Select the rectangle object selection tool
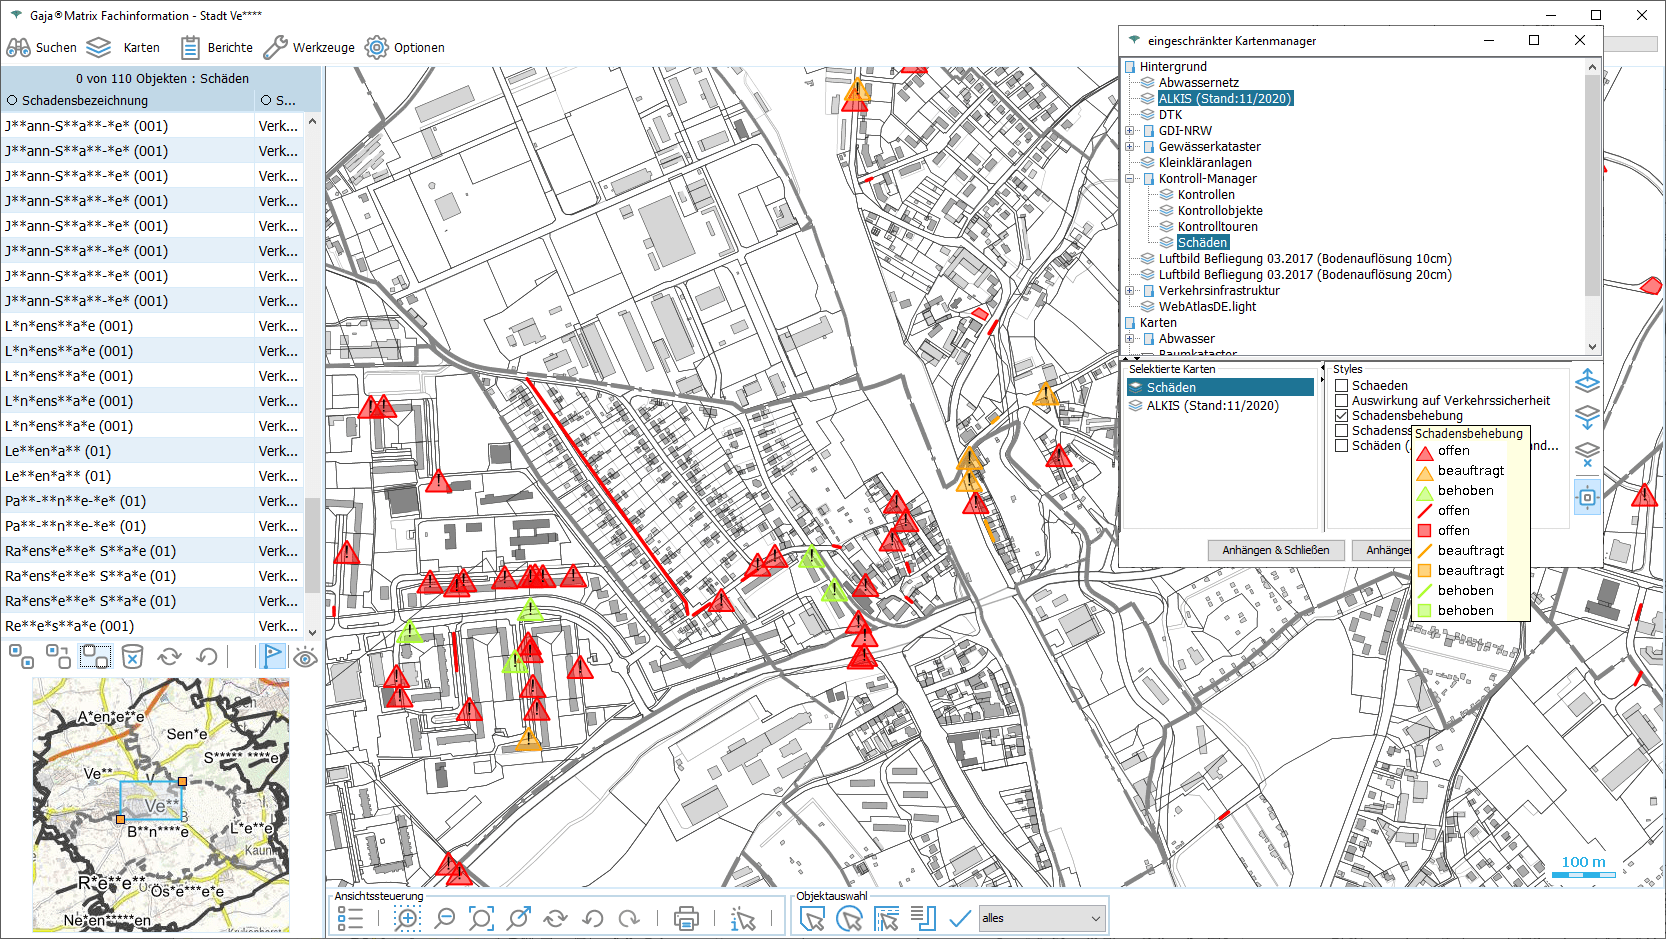The height and width of the screenshot is (939, 1666). pyautogui.click(x=812, y=918)
